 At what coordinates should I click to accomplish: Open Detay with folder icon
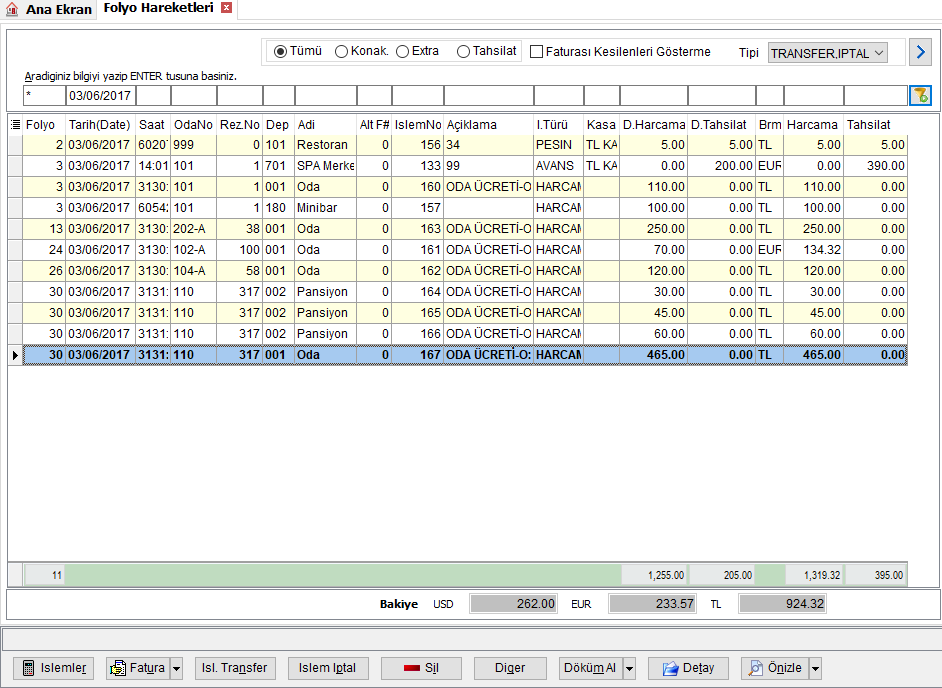[x=688, y=668]
